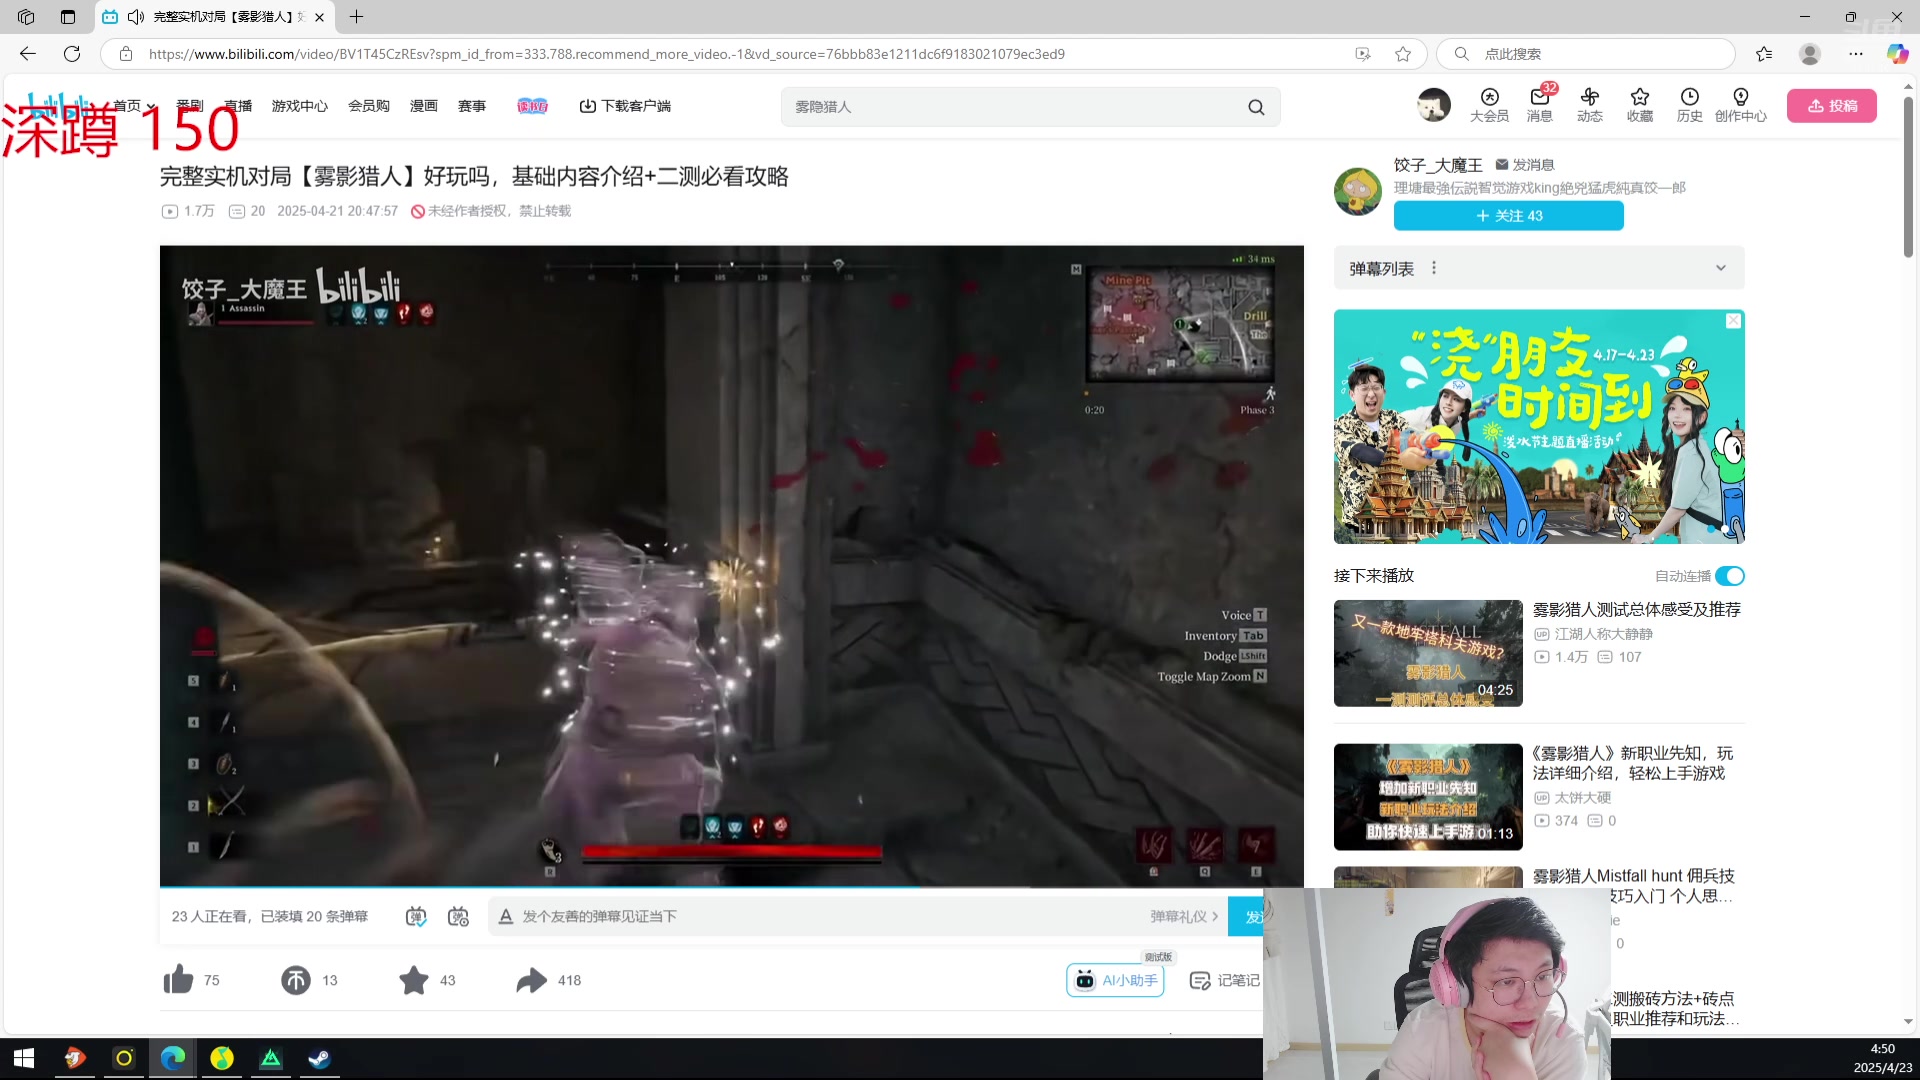Open danmaku settings toggle icon

pyautogui.click(x=458, y=916)
